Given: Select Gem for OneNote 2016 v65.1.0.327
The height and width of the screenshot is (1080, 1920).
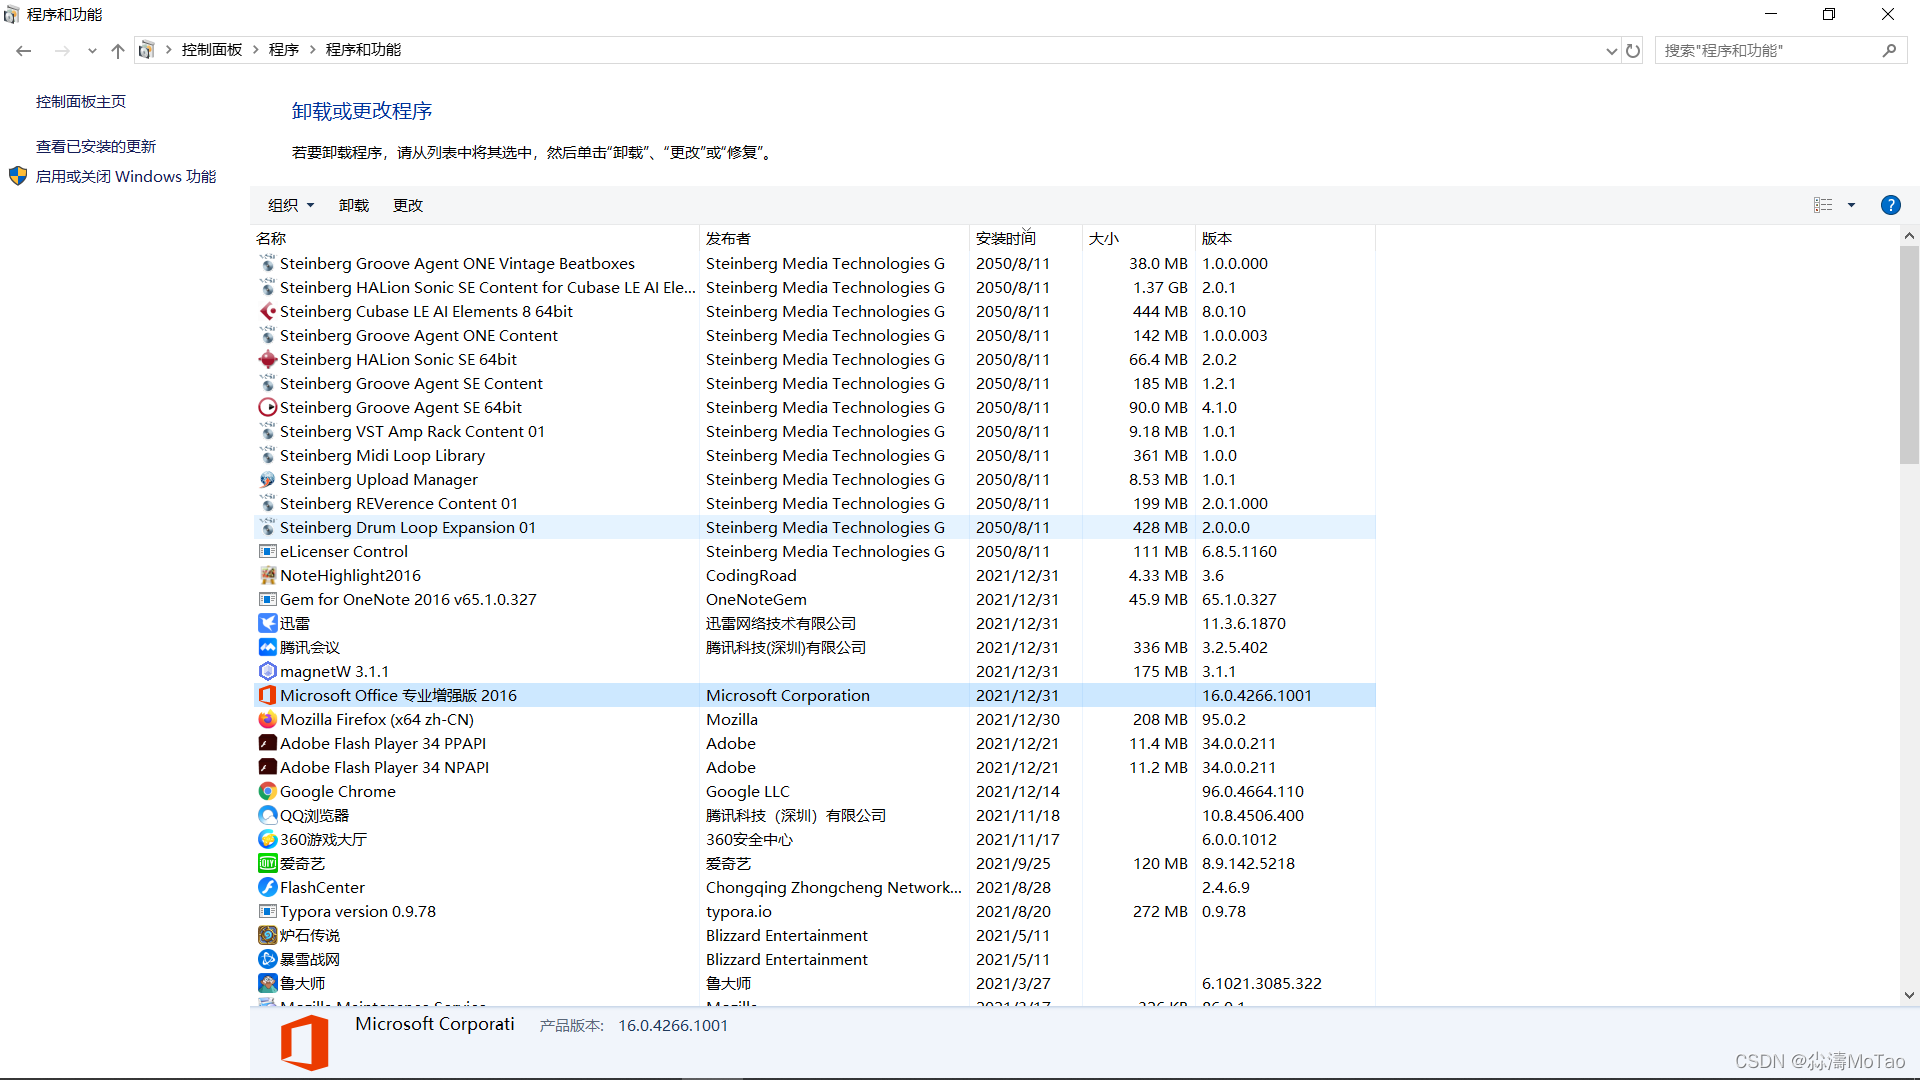Looking at the screenshot, I should (x=815, y=599).
